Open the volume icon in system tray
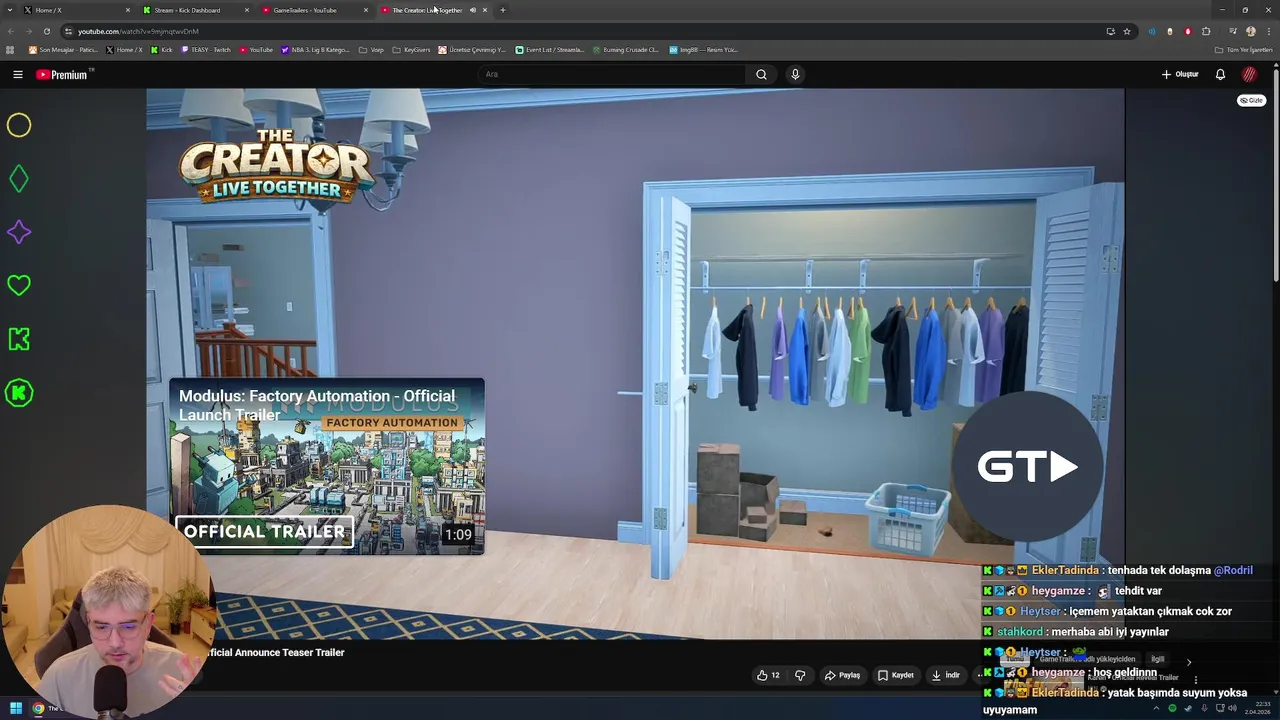 pos(1231,708)
